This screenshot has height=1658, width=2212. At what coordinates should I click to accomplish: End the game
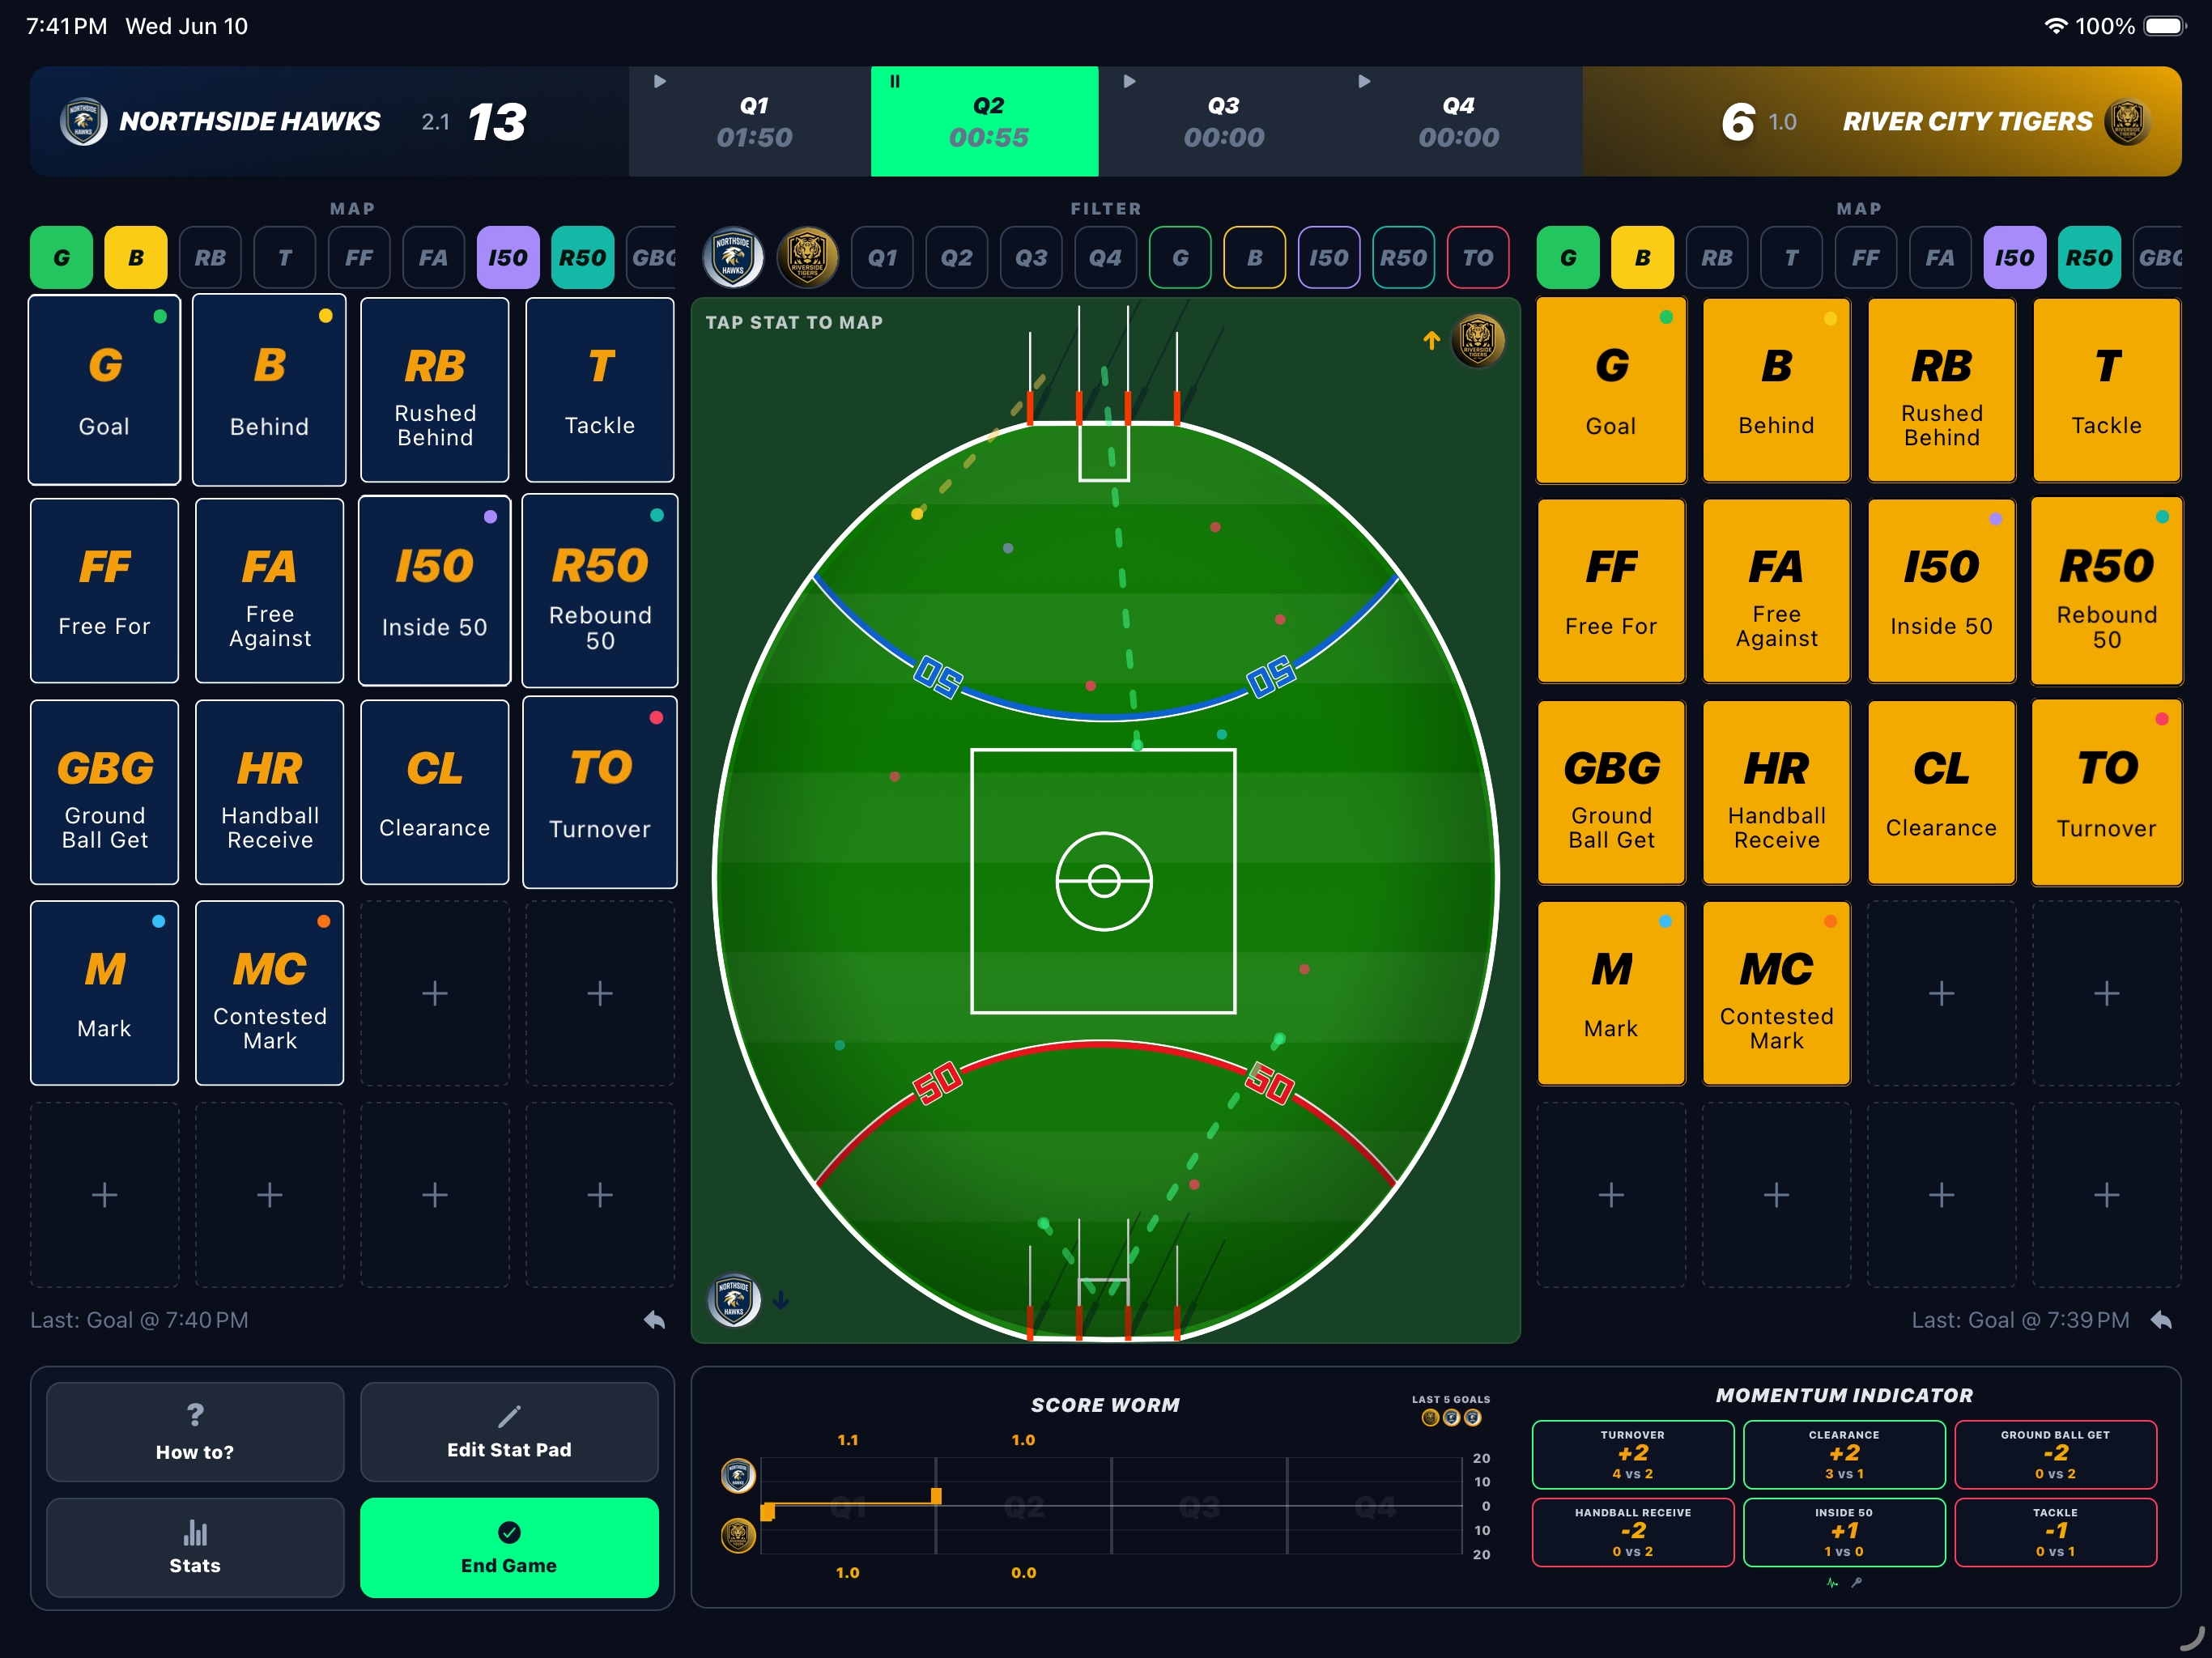(x=509, y=1547)
